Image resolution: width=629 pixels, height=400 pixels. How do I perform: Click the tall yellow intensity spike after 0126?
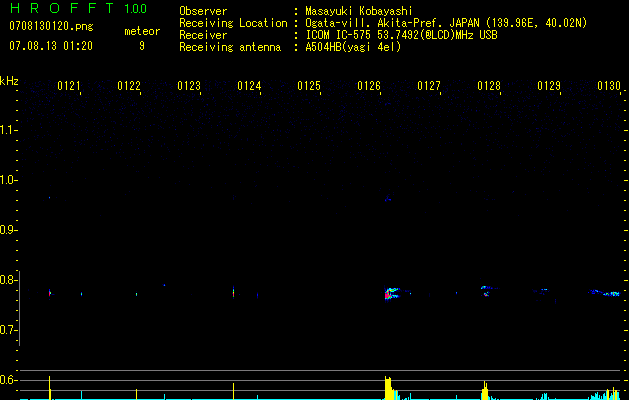[x=388, y=388]
